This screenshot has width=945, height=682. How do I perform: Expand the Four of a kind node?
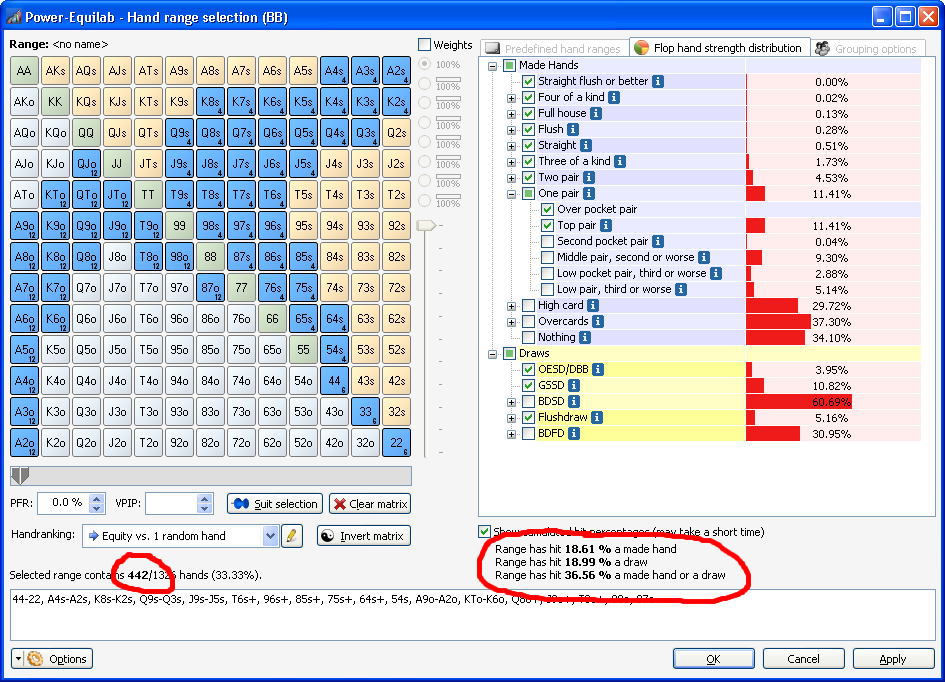(511, 98)
